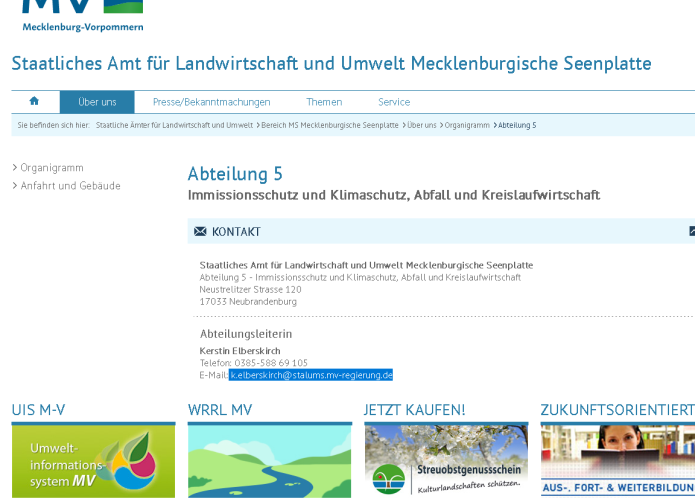Click the Über uns breadcrumb link
The width and height of the screenshot is (695, 500).
pos(422,125)
